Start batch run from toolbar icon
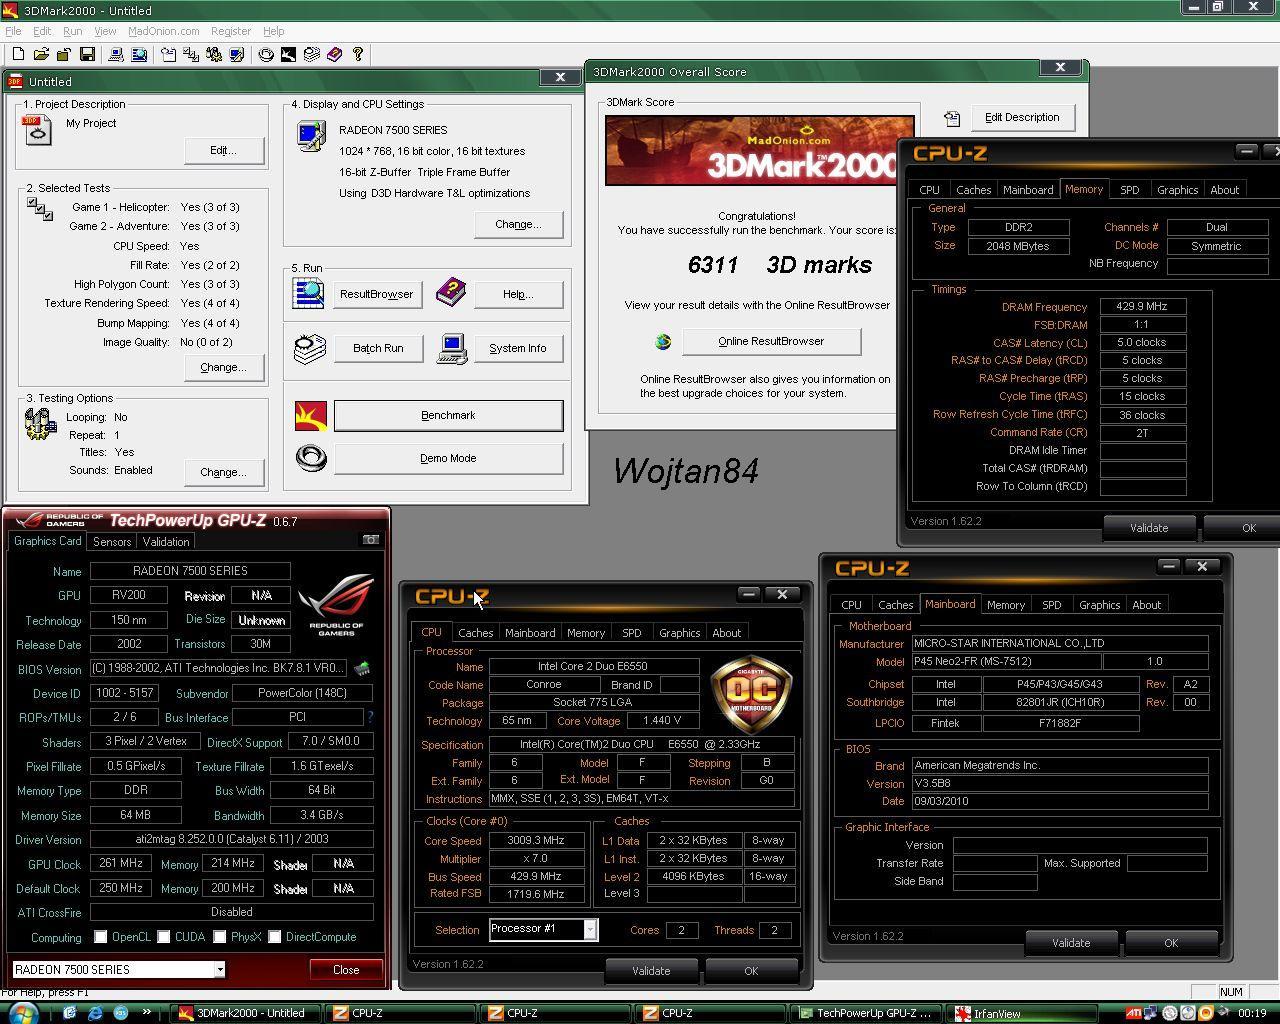The height and width of the screenshot is (1024, 1280). click(311, 54)
